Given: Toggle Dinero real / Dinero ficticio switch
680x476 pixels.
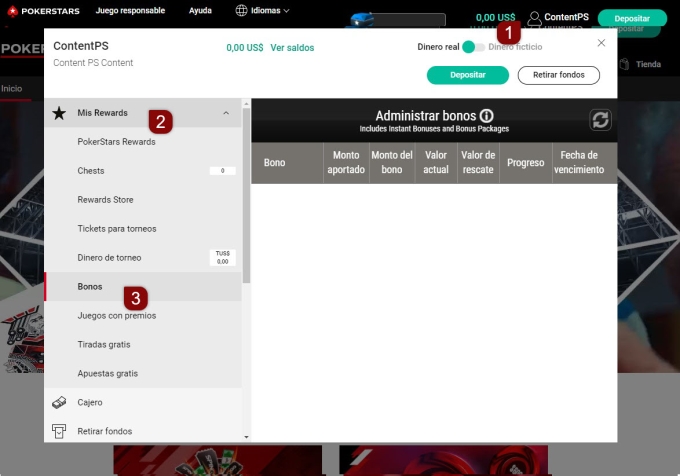Looking at the screenshot, I should 473,47.
